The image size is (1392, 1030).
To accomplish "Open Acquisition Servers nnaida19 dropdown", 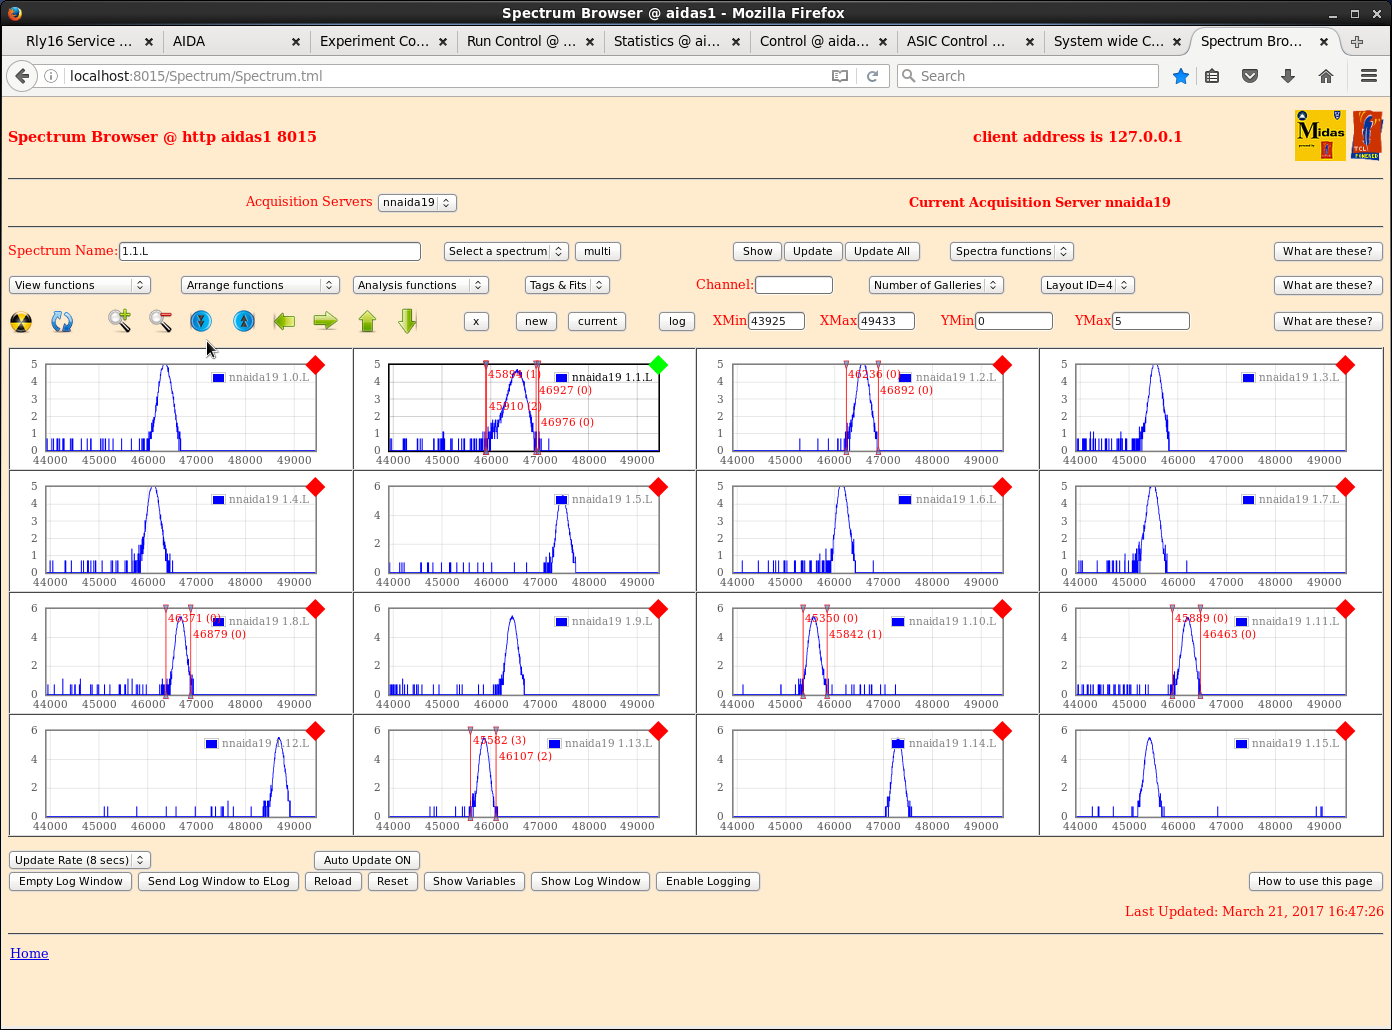I will coord(417,202).
